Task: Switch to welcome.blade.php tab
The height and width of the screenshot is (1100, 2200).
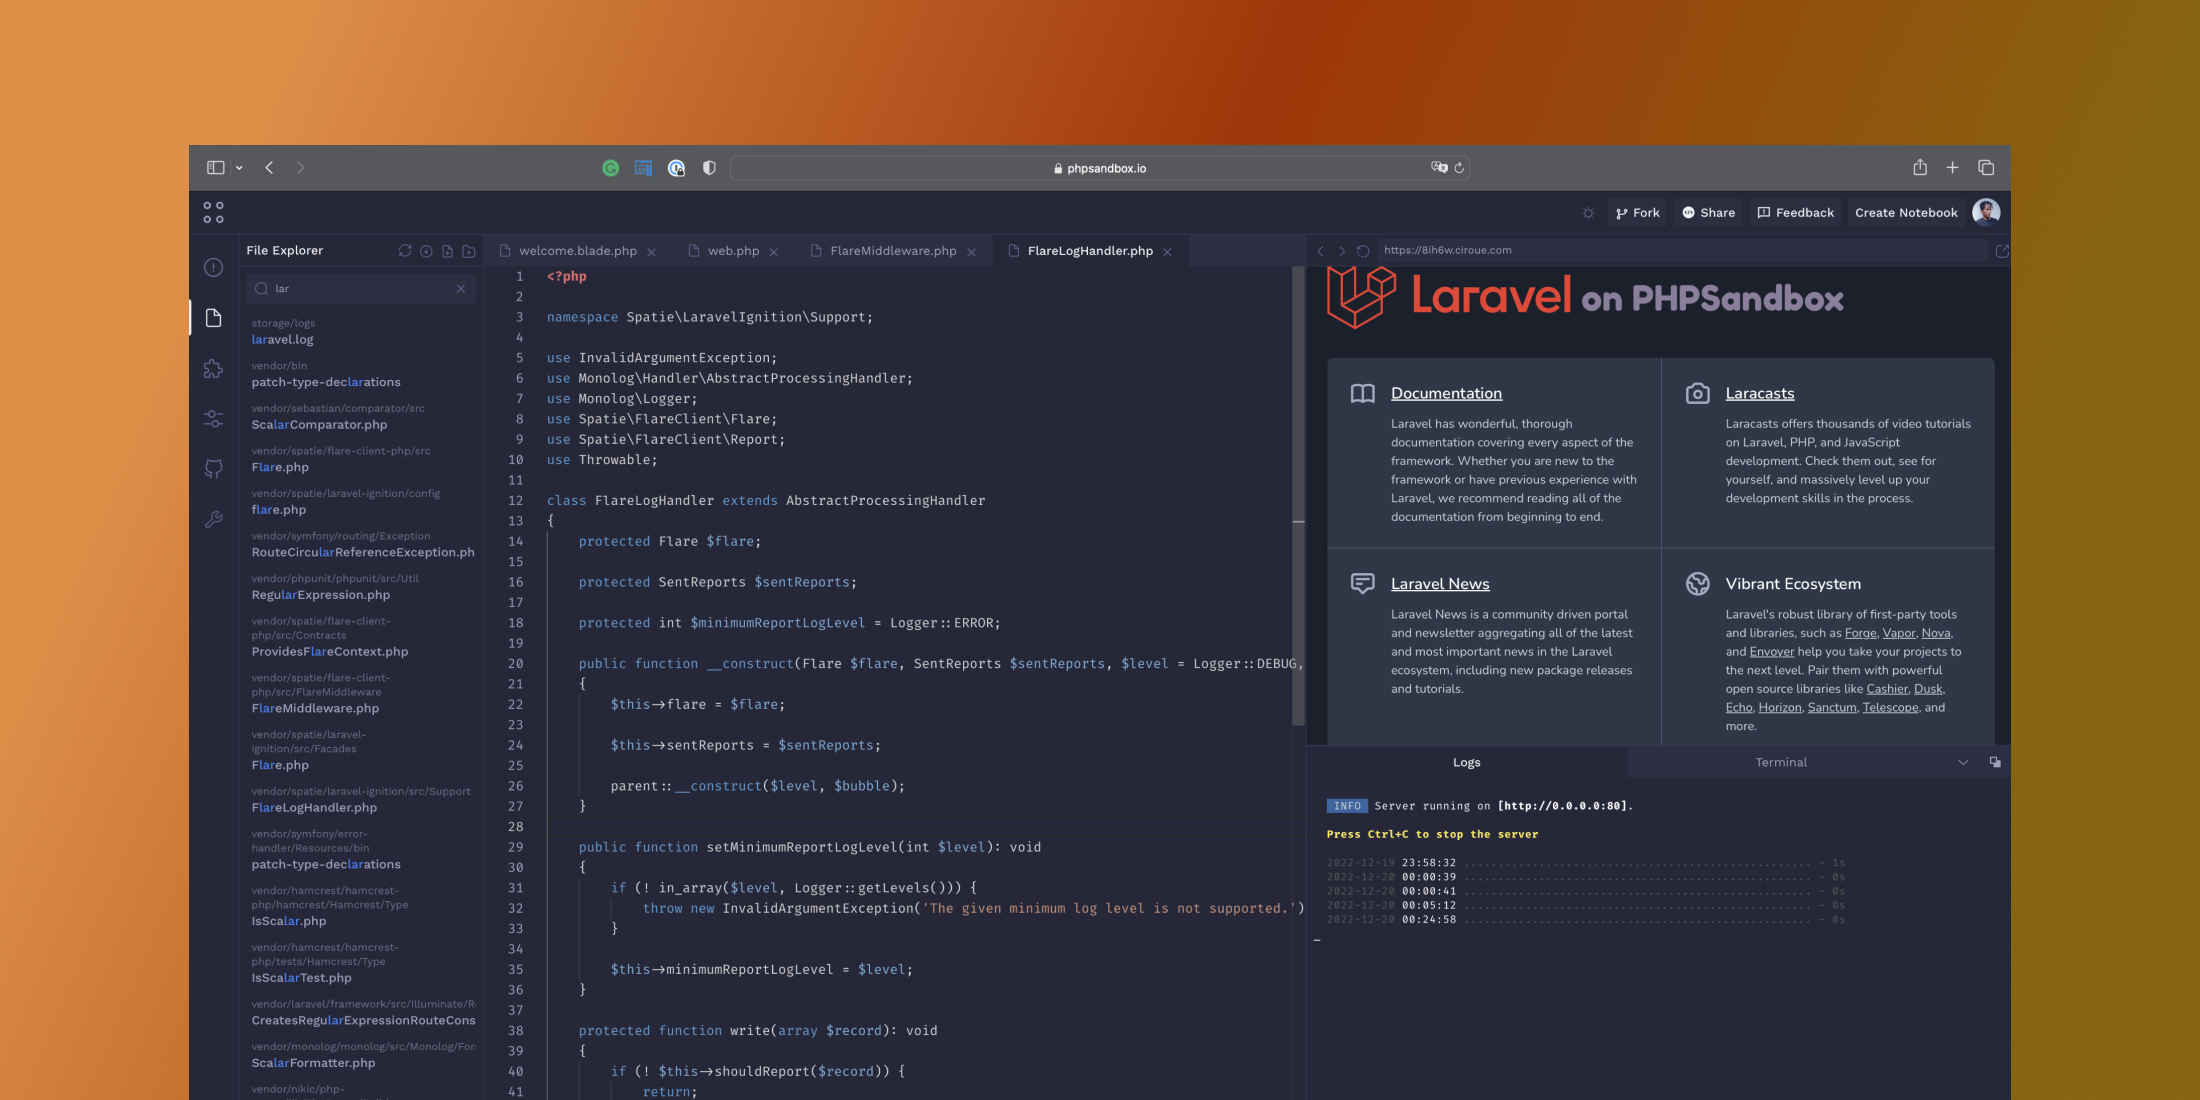Action: click(578, 251)
